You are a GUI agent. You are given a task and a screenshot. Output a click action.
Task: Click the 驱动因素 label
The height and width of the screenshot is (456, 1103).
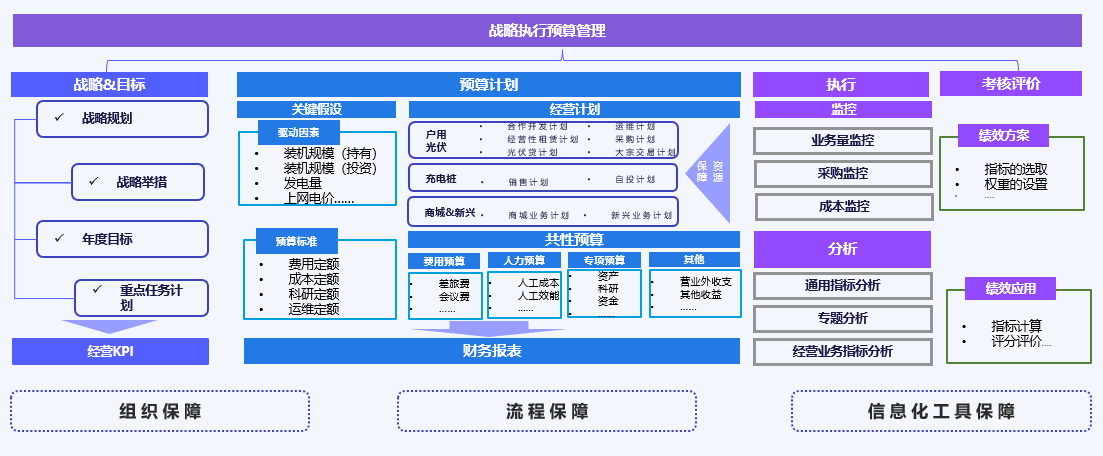pyautogui.click(x=298, y=132)
